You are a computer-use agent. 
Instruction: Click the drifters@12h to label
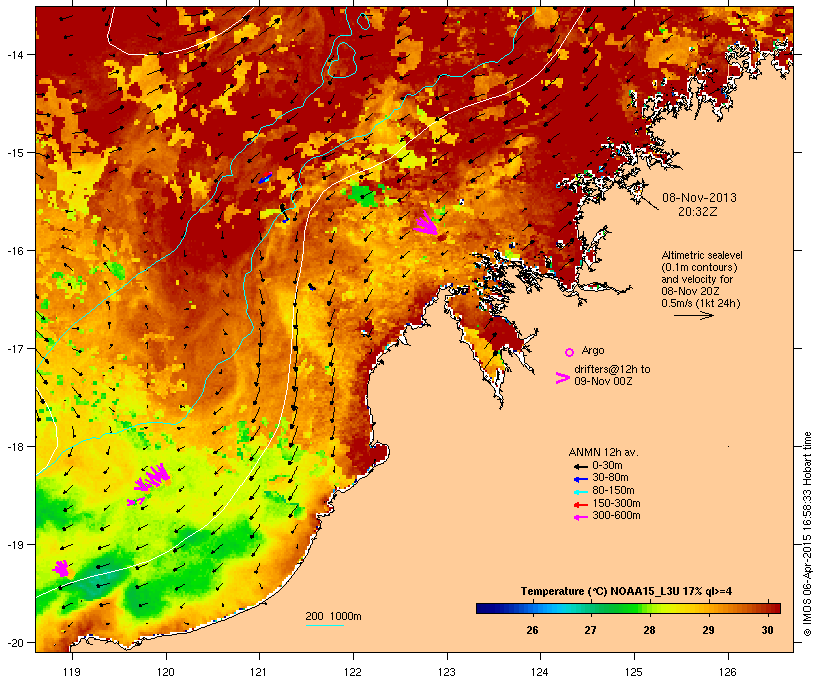(612, 369)
